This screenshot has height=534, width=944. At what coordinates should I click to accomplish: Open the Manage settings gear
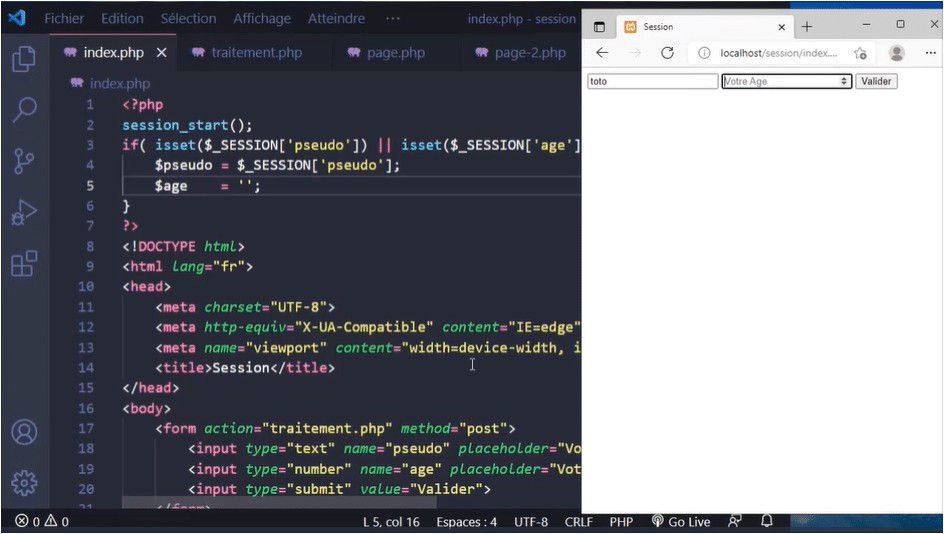pos(24,482)
